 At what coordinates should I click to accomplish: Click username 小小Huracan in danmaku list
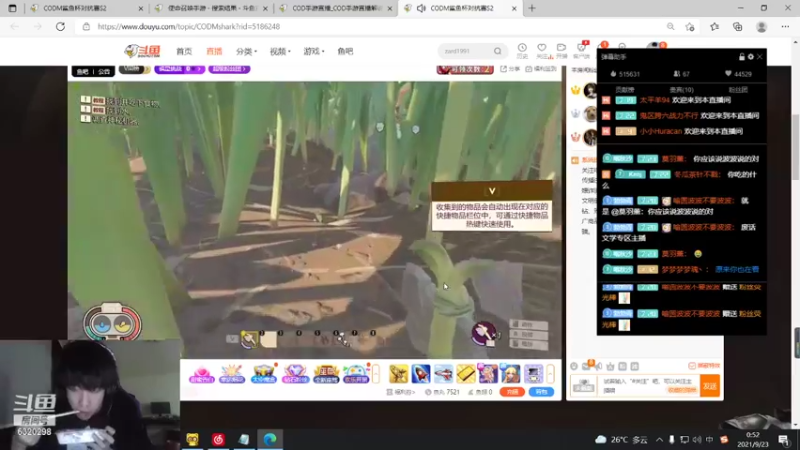(661, 131)
